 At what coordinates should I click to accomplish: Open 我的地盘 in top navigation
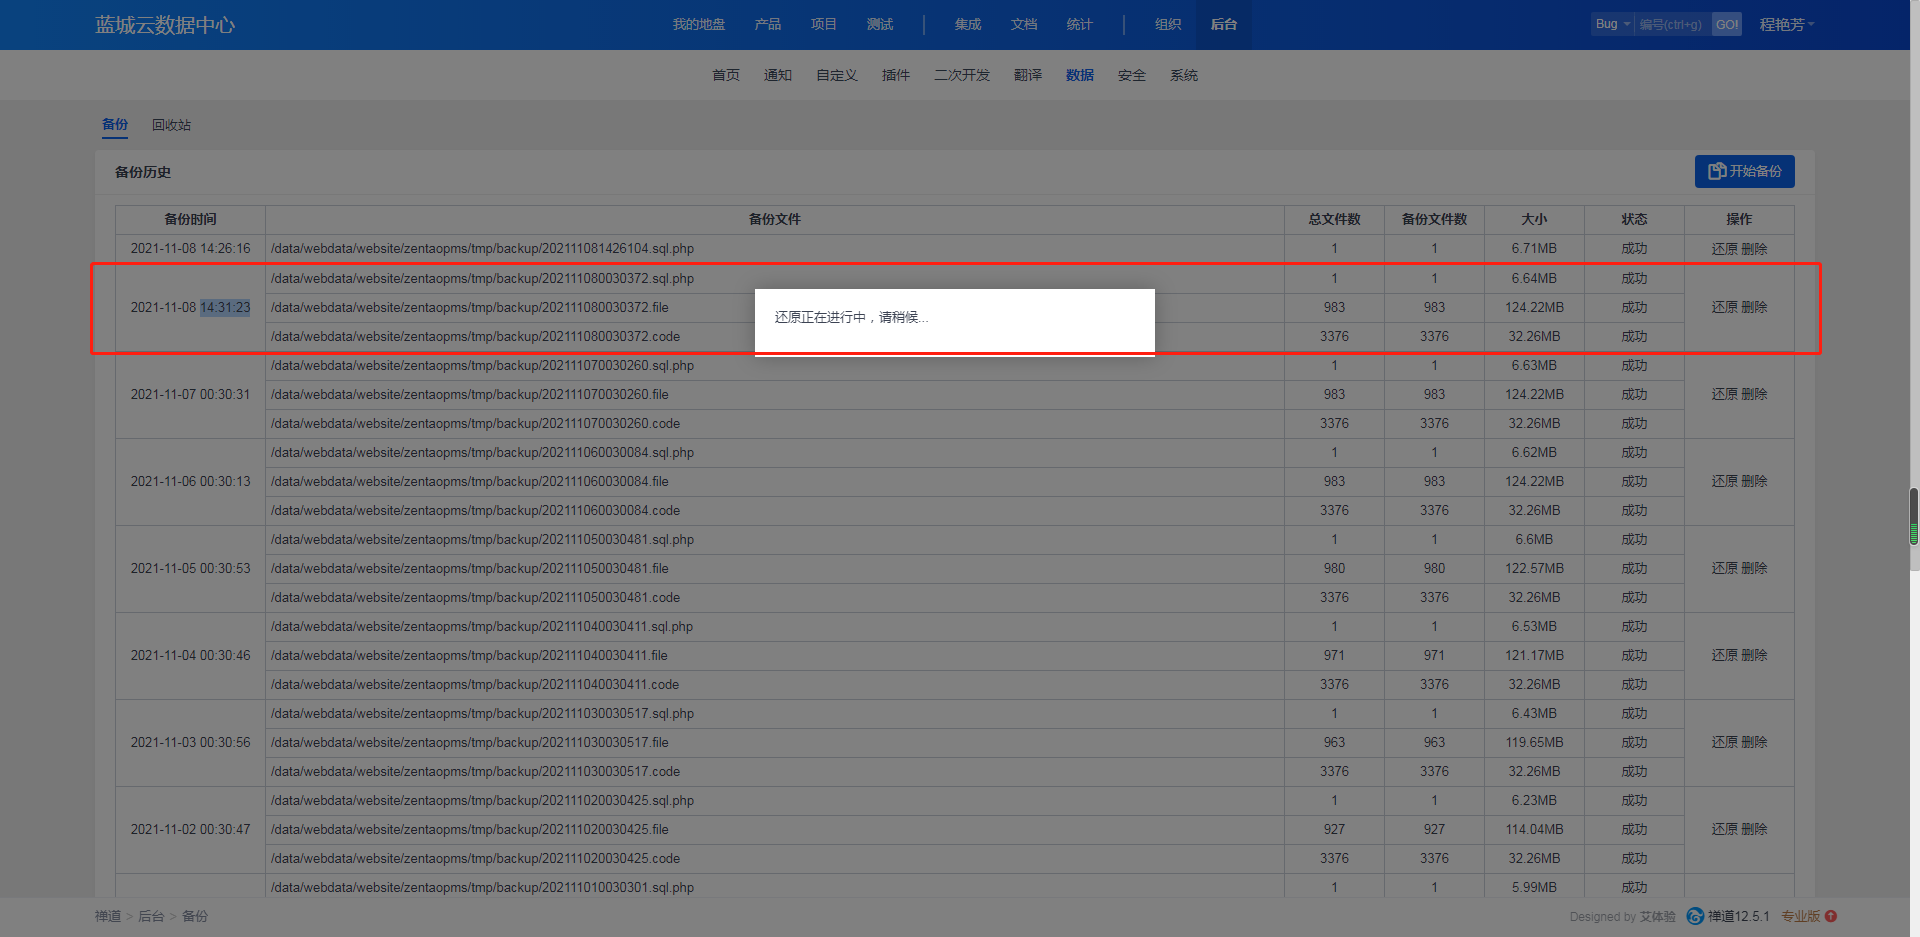point(698,24)
